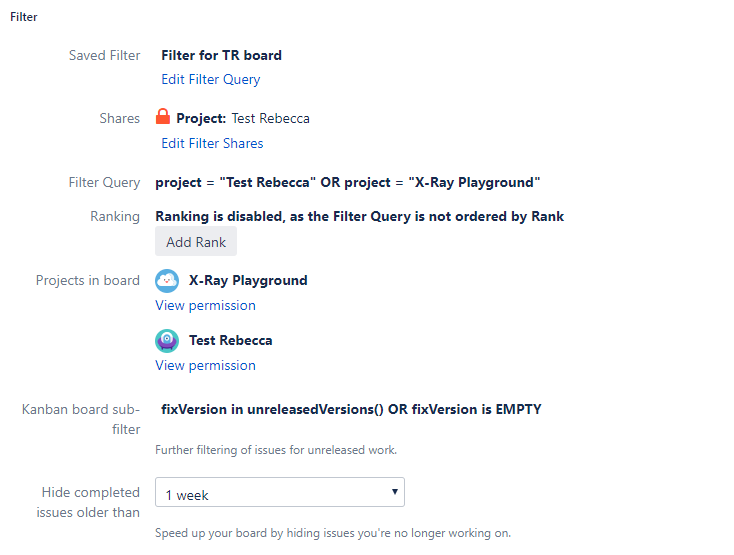Click the Filter for TR board name

tap(221, 55)
